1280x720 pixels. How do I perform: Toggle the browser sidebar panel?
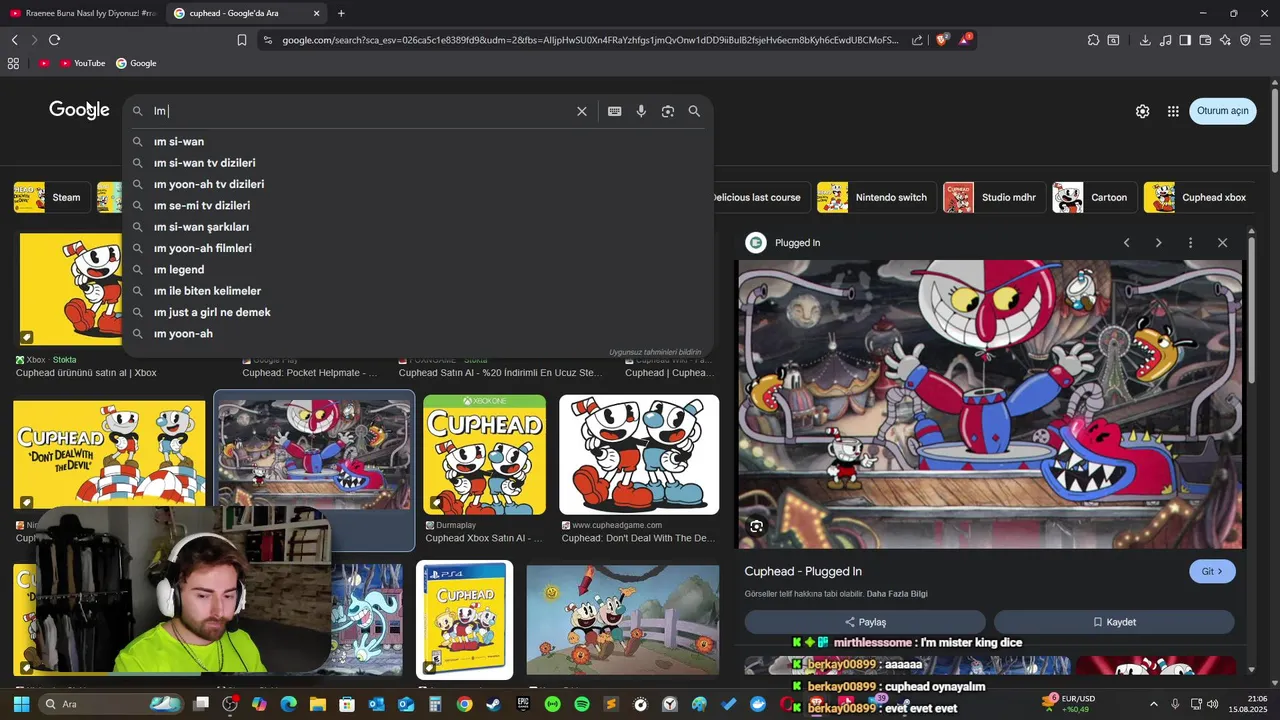[1185, 40]
